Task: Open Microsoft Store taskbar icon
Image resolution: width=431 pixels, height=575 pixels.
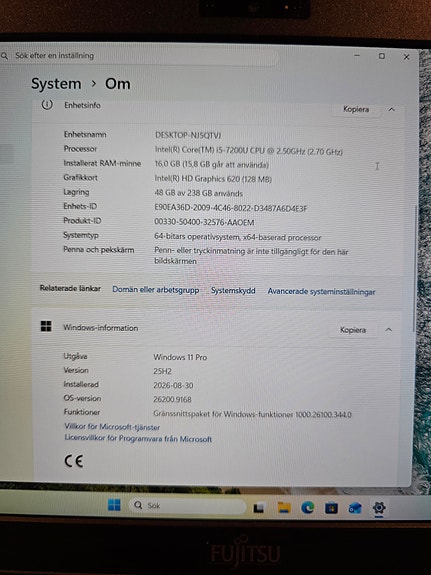Action: (x=331, y=508)
